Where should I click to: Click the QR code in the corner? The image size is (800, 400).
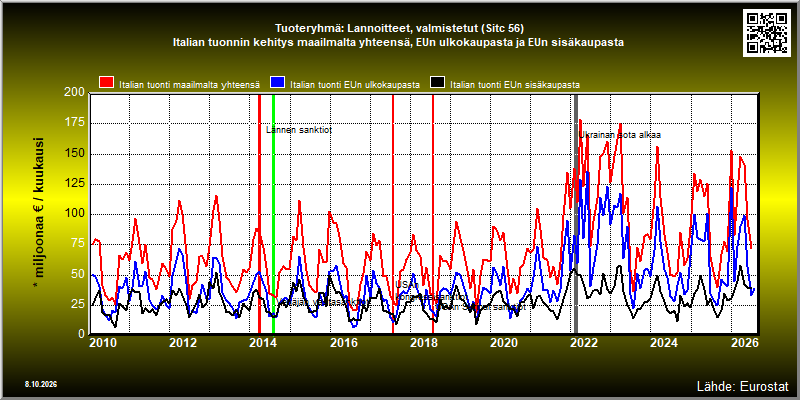click(x=767, y=32)
